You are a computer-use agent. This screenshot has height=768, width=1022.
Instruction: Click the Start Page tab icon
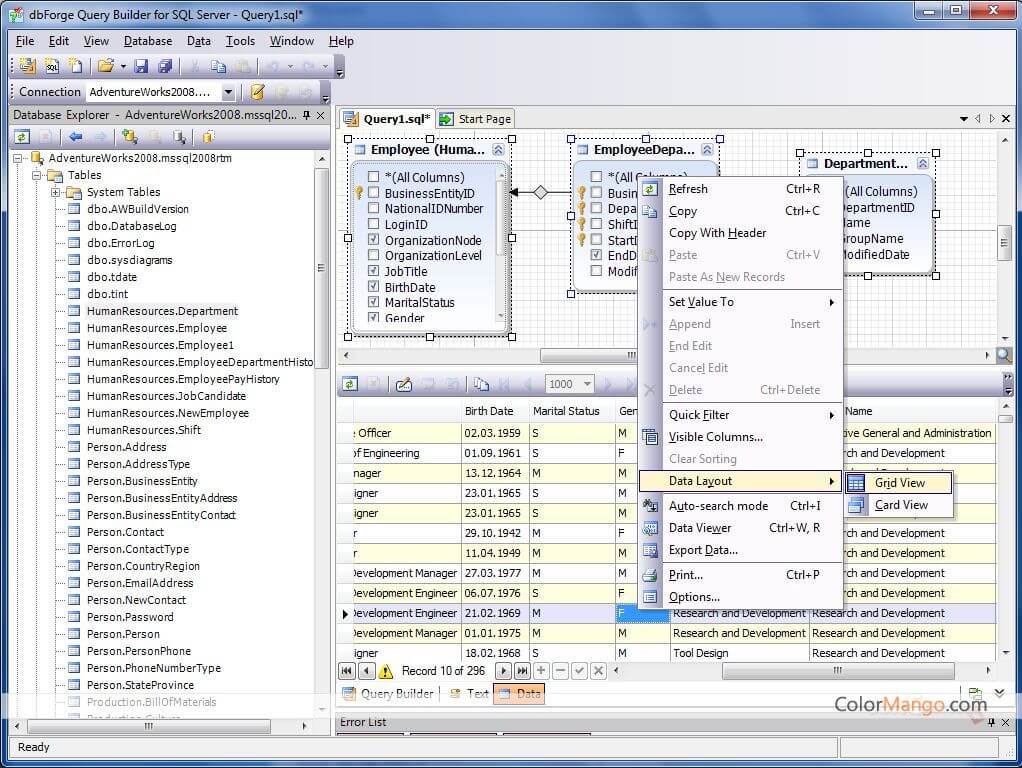[x=446, y=119]
